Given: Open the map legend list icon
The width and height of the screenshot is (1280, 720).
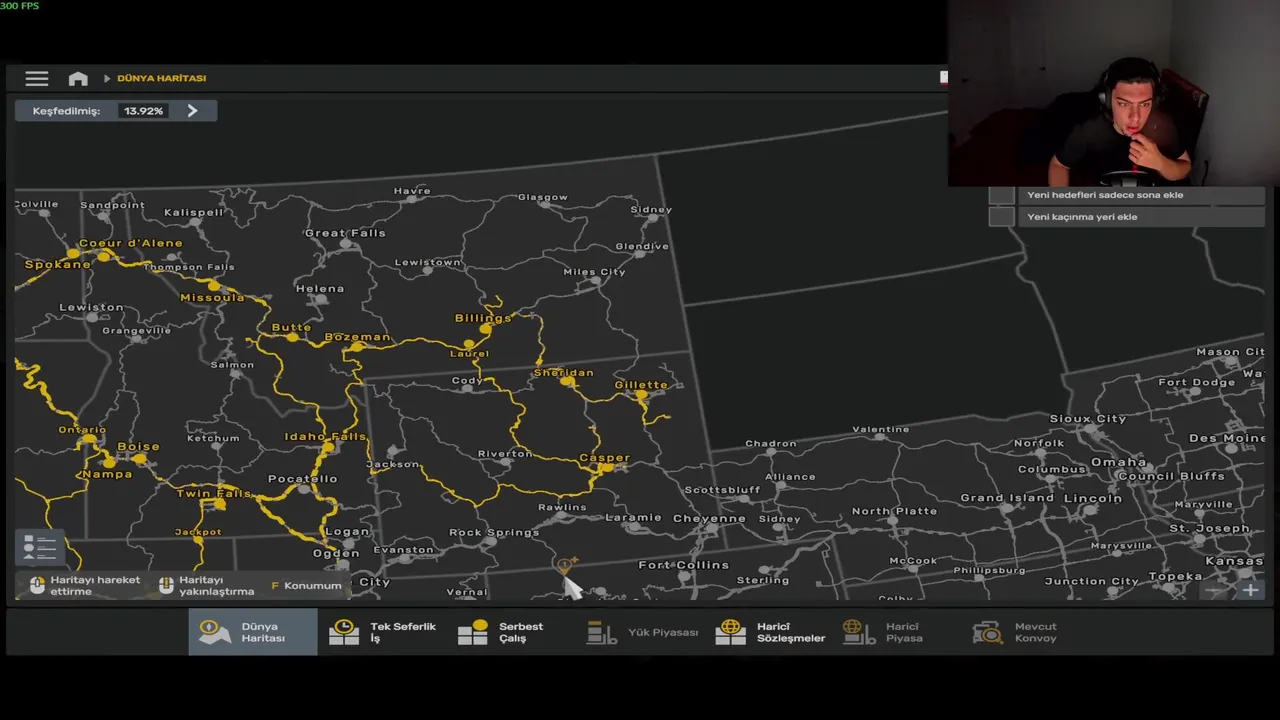Looking at the screenshot, I should [40, 547].
